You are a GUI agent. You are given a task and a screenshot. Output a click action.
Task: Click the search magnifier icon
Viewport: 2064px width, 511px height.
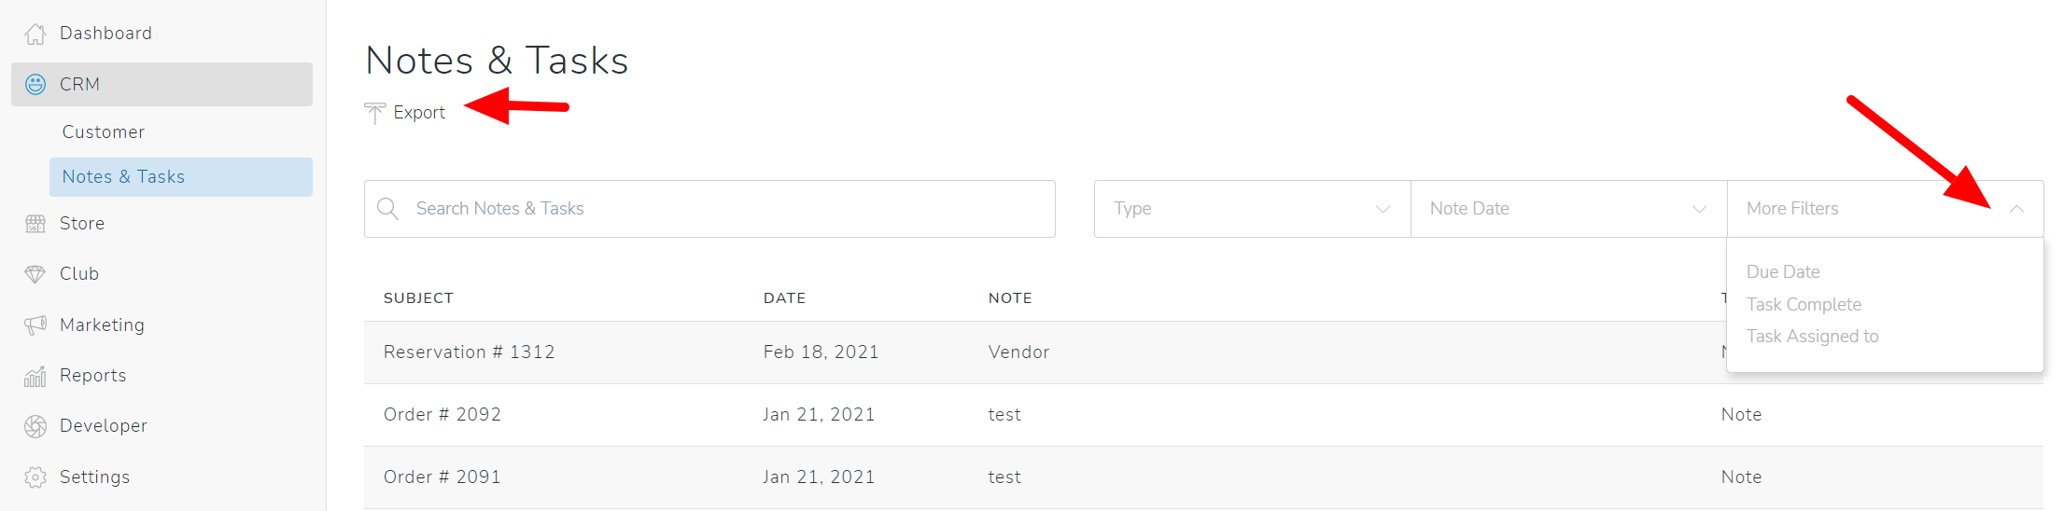(x=388, y=209)
